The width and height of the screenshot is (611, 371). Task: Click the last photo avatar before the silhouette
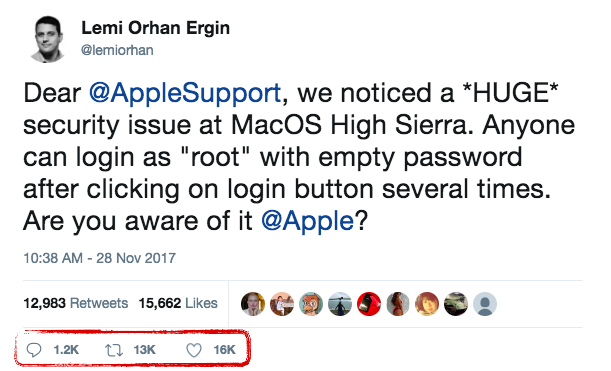[x=456, y=304]
